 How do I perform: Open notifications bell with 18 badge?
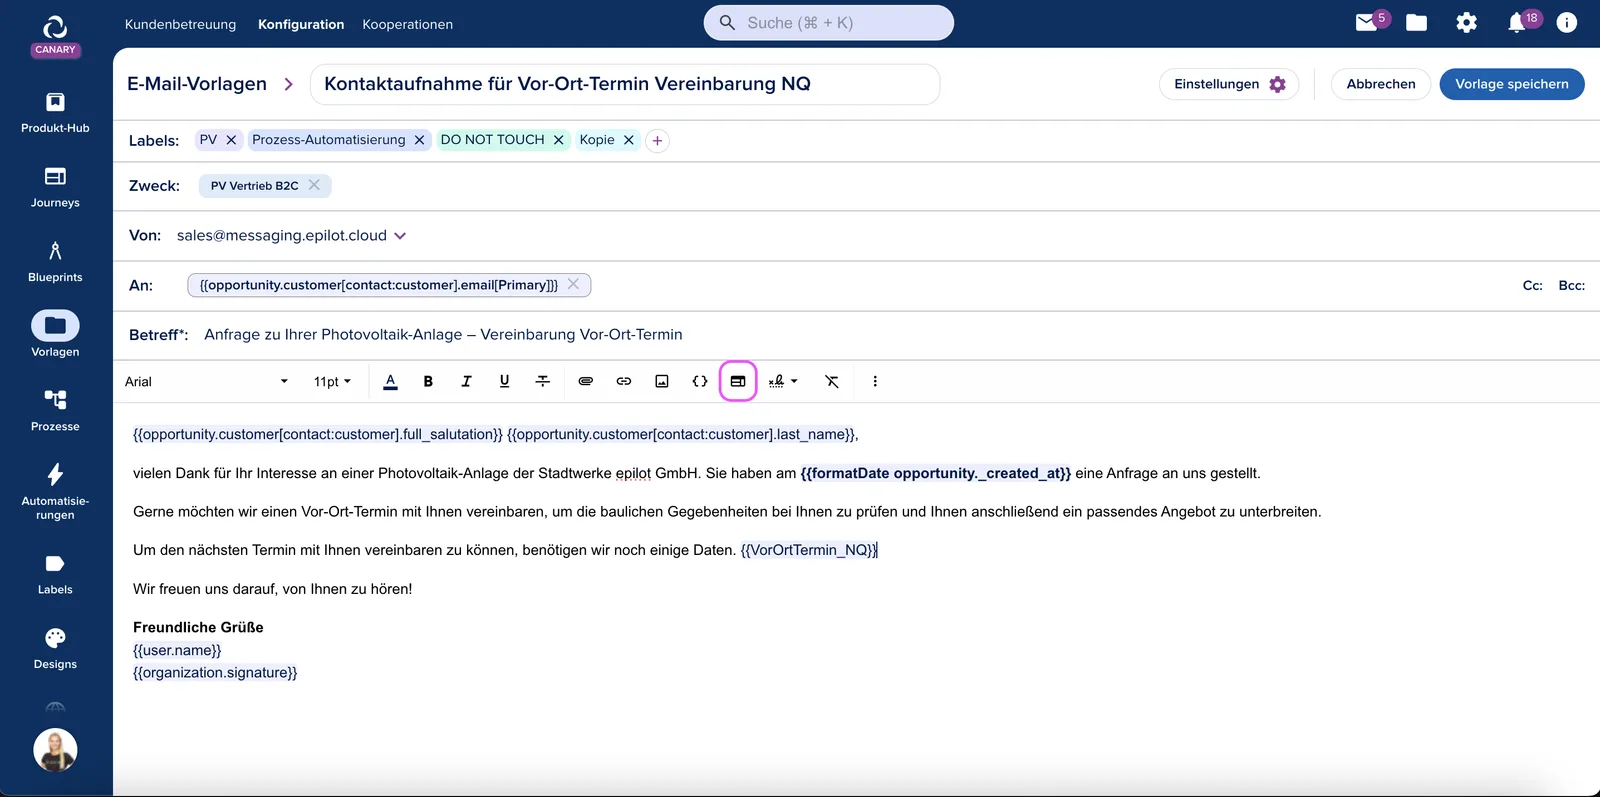tap(1517, 22)
